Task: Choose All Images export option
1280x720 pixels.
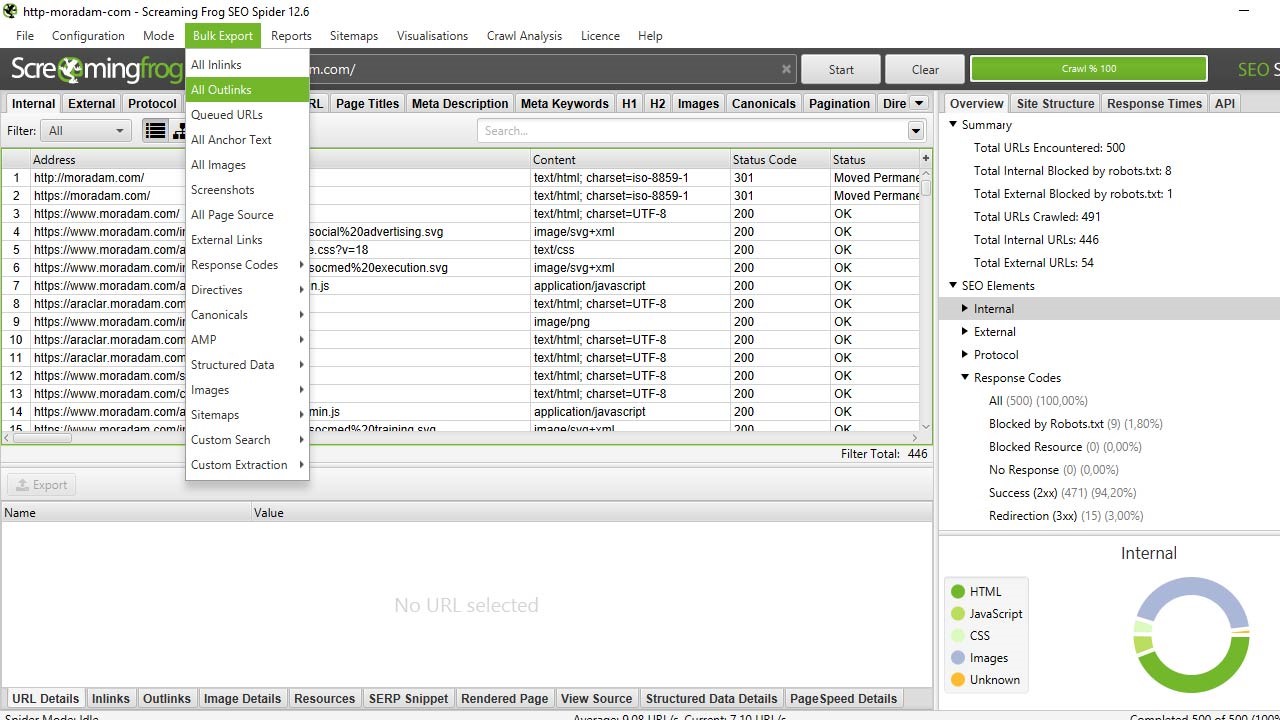Action: coord(247,165)
